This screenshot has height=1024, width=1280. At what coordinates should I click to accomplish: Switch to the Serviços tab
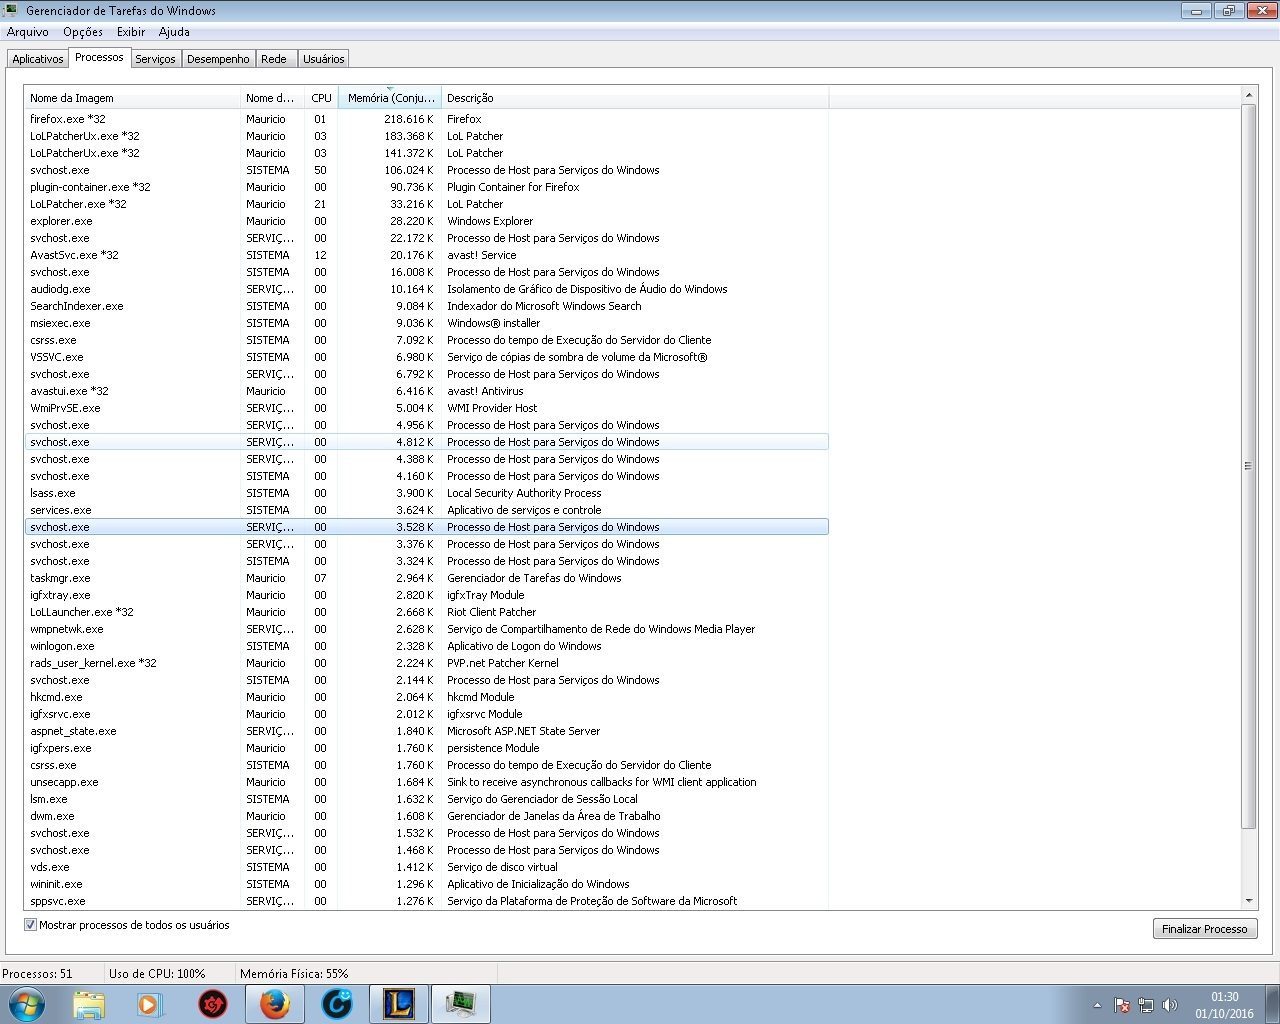155,59
